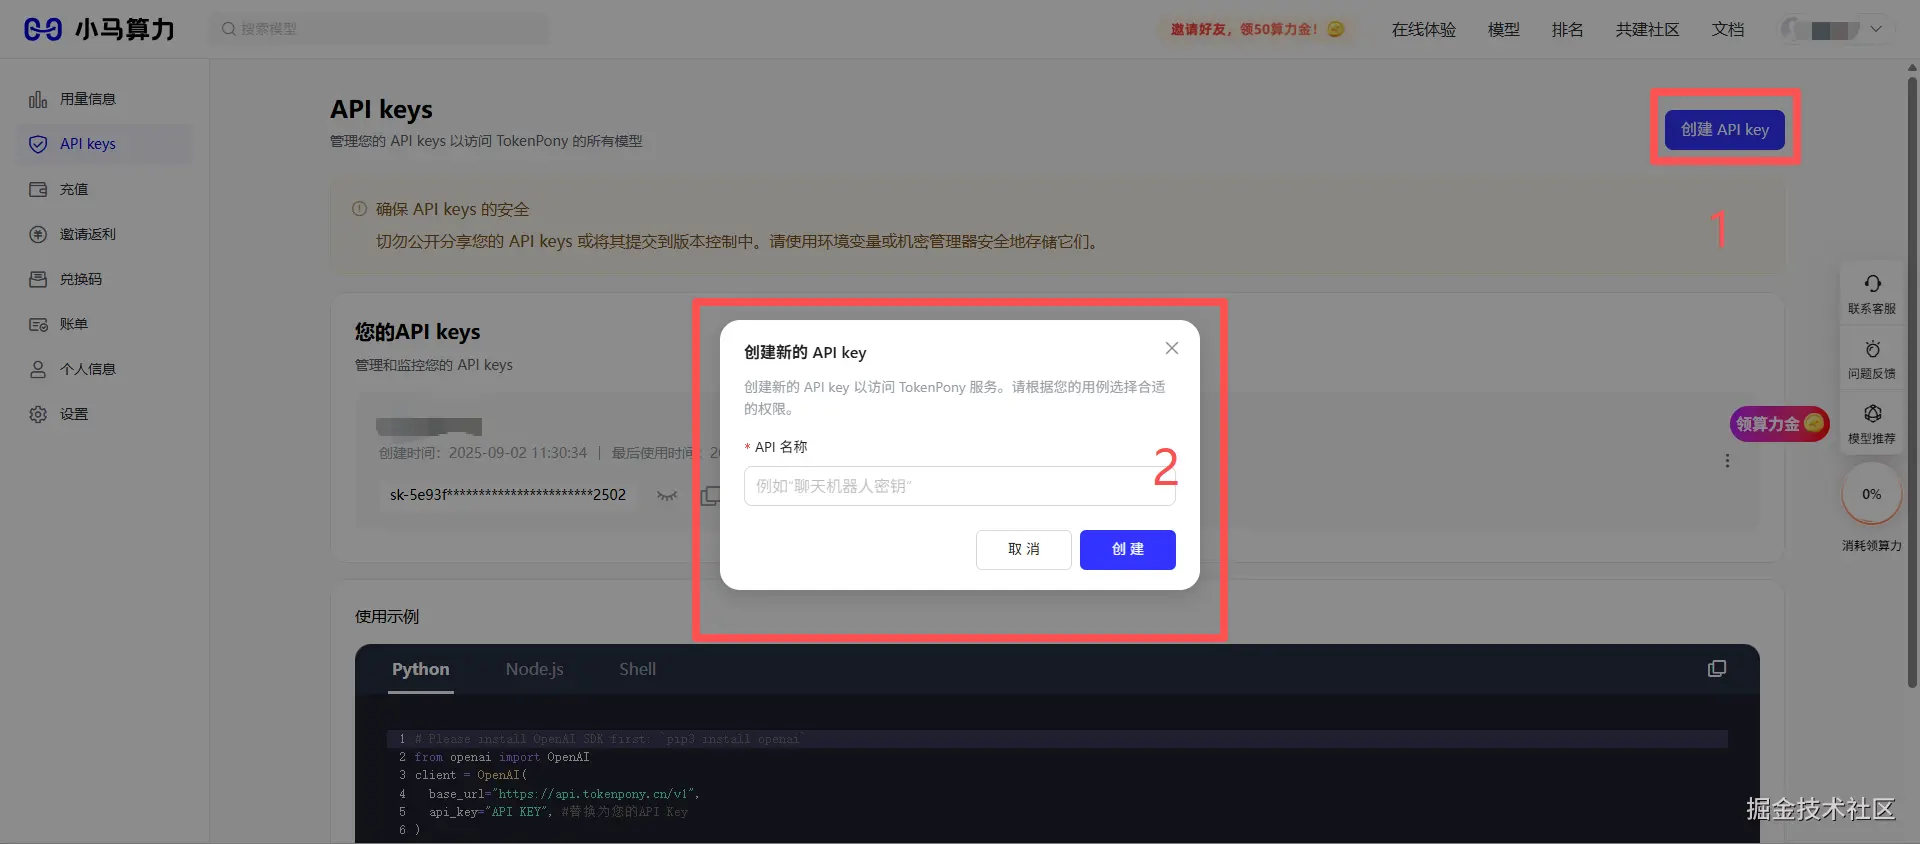Focus the 搜索模型 search box
The height and width of the screenshot is (844, 1920).
coord(379,29)
